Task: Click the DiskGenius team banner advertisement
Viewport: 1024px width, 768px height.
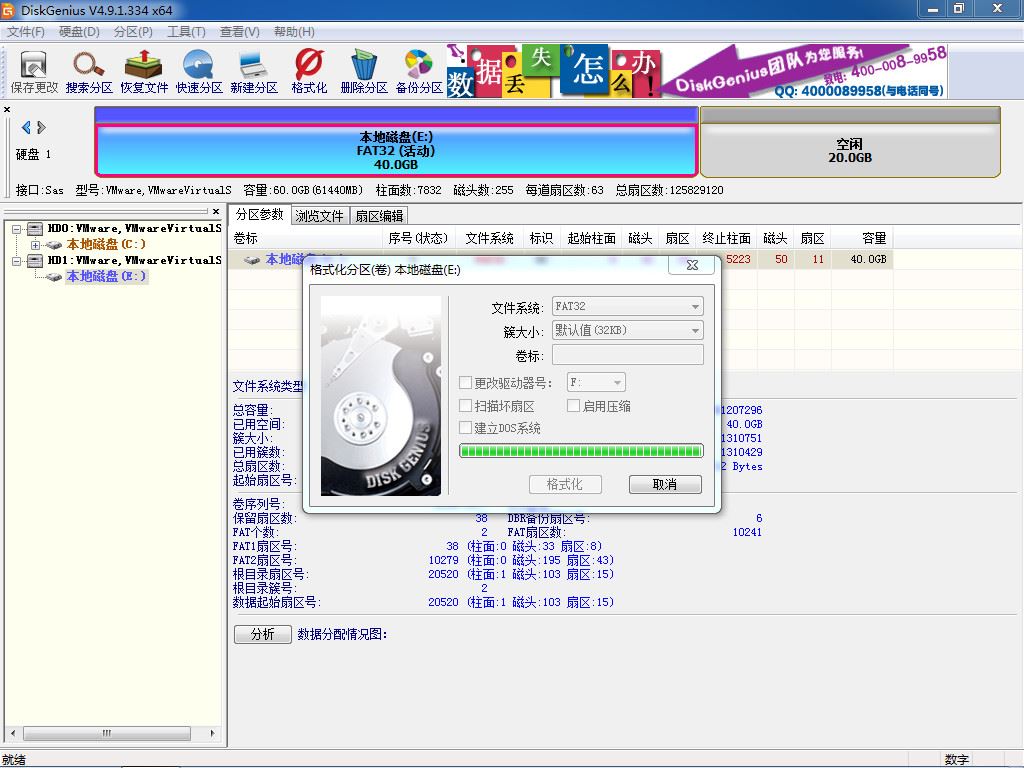Action: [x=696, y=71]
